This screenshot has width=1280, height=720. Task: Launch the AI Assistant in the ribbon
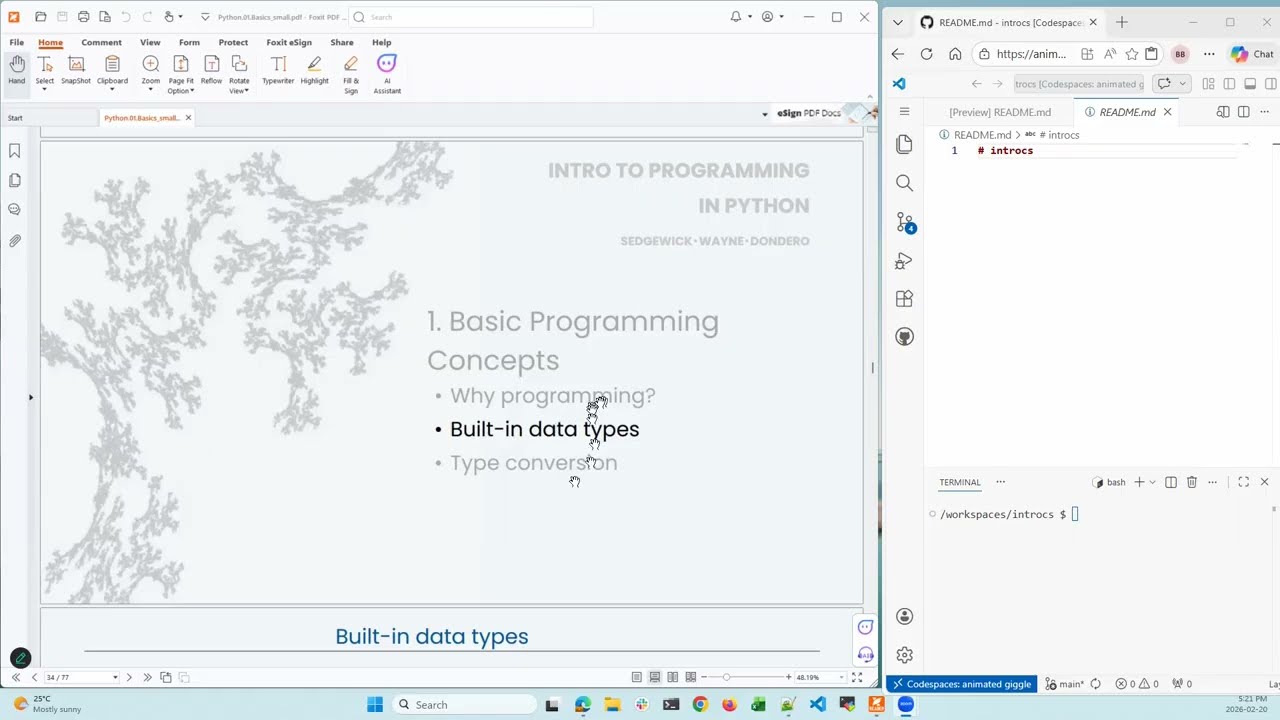point(387,75)
